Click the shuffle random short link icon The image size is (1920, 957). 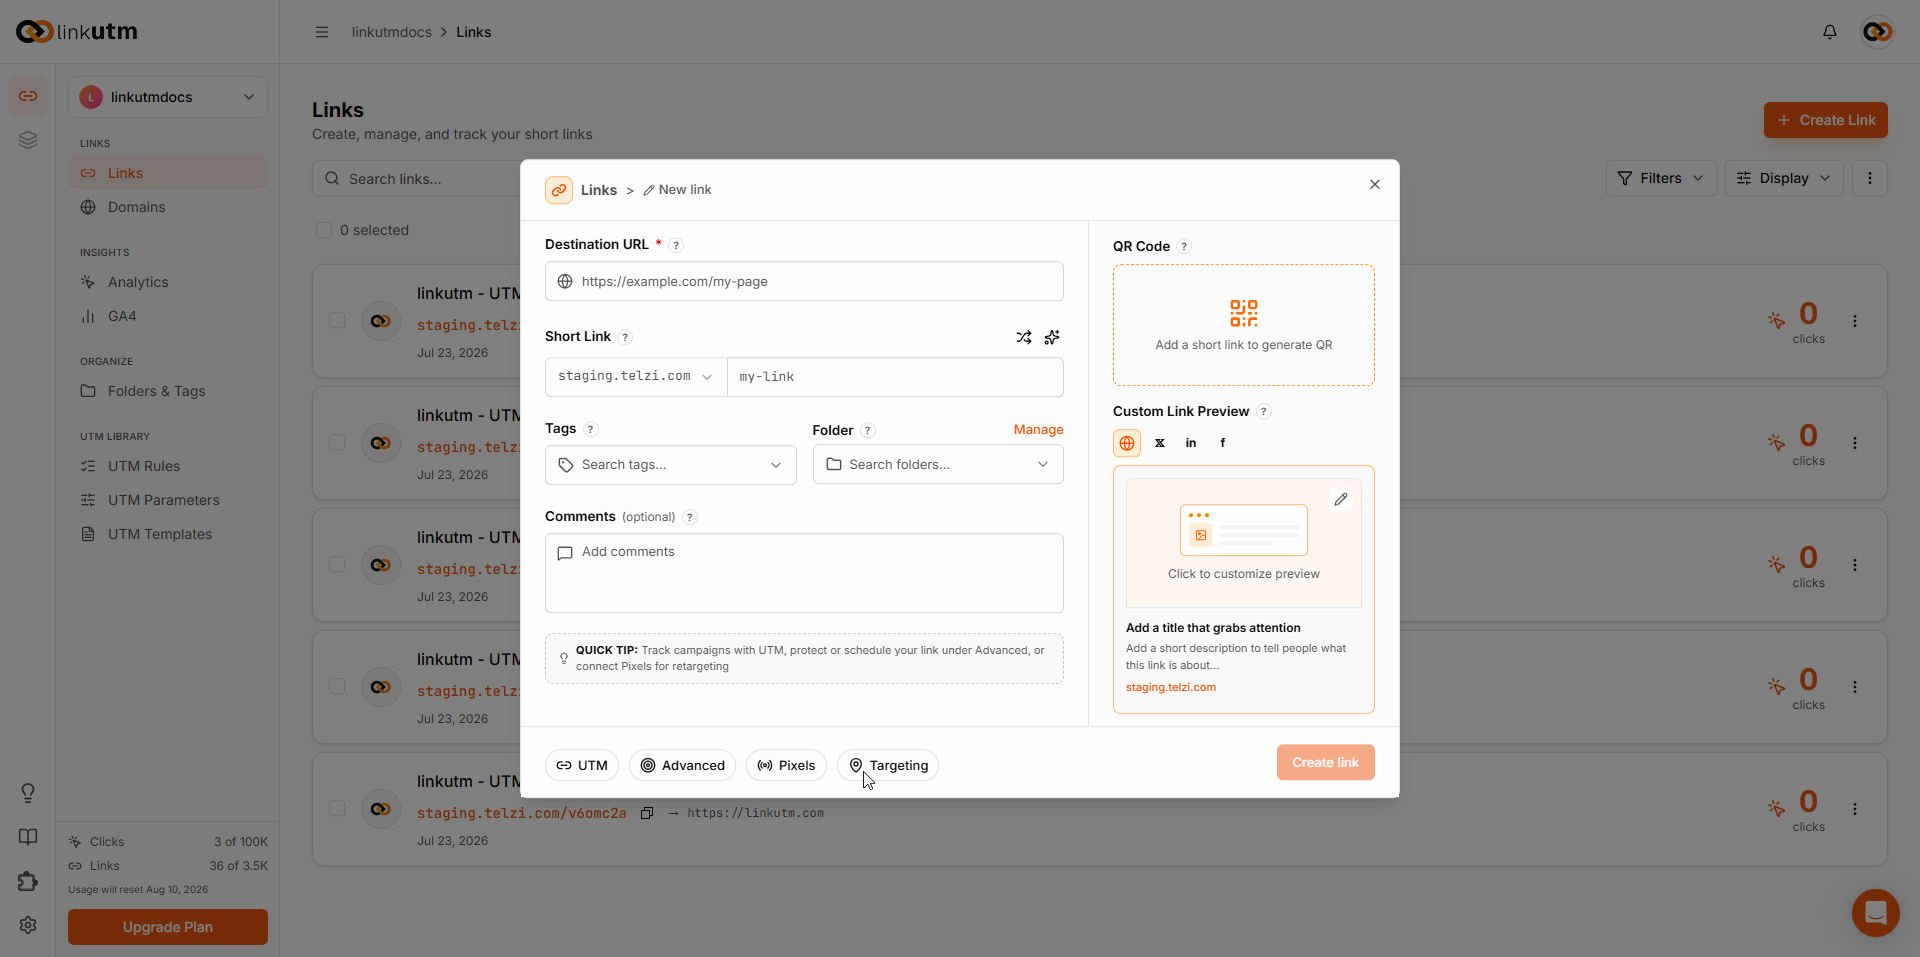click(x=1024, y=337)
